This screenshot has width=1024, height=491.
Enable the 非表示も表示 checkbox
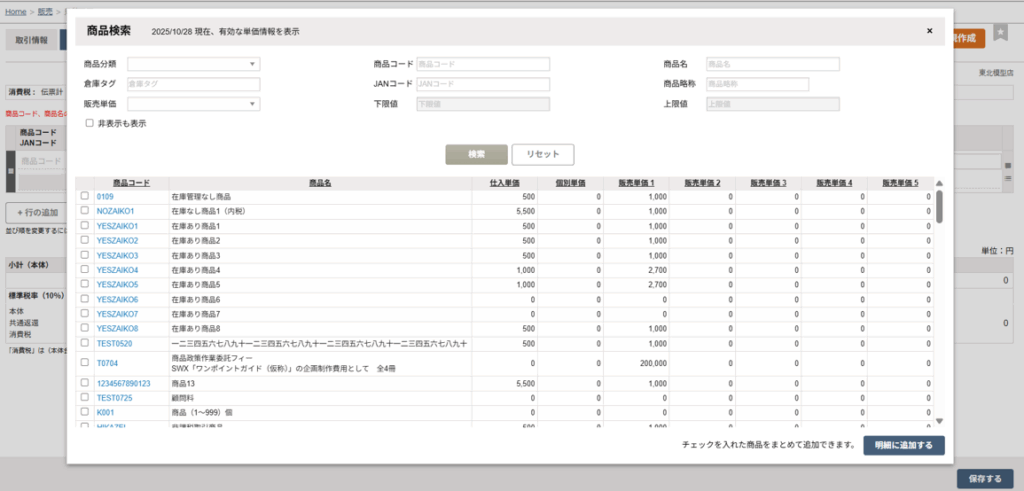(89, 123)
